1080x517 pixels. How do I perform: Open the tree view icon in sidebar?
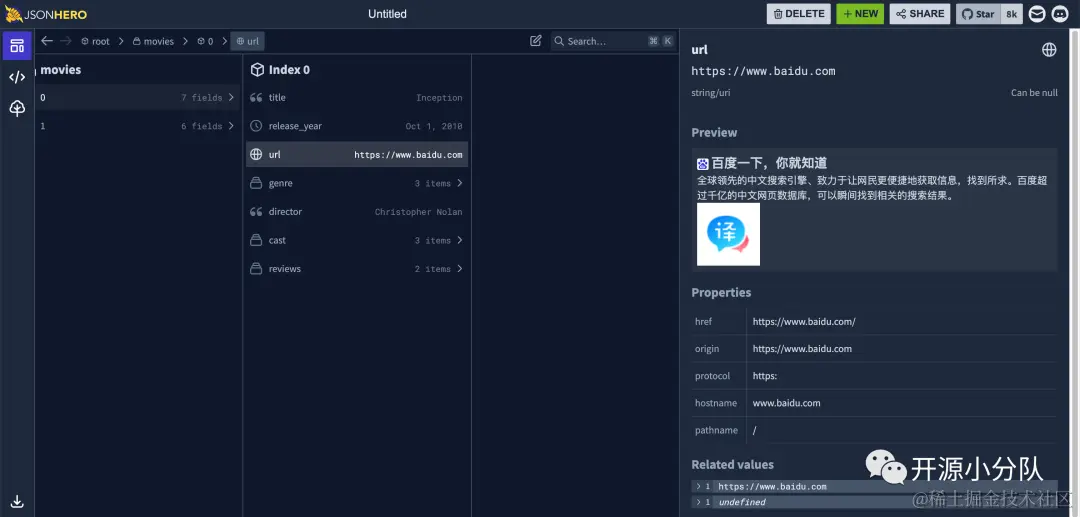click(17, 108)
